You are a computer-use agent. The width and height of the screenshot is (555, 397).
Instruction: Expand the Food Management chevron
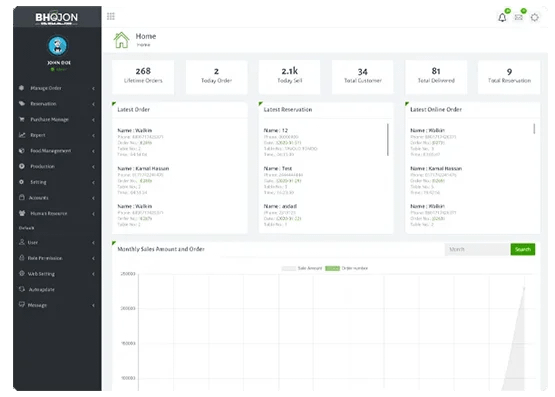tap(93, 151)
